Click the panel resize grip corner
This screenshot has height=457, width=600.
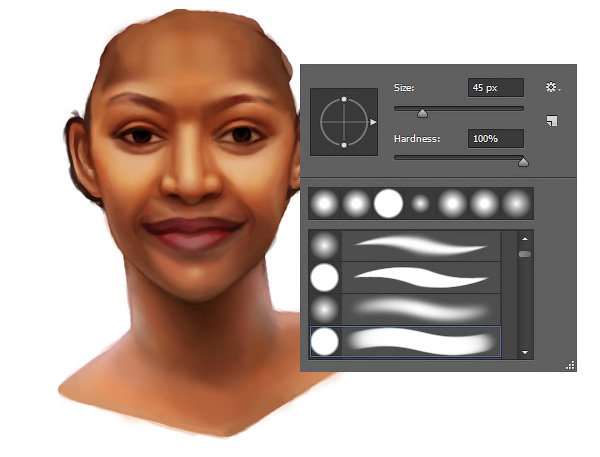[570, 365]
